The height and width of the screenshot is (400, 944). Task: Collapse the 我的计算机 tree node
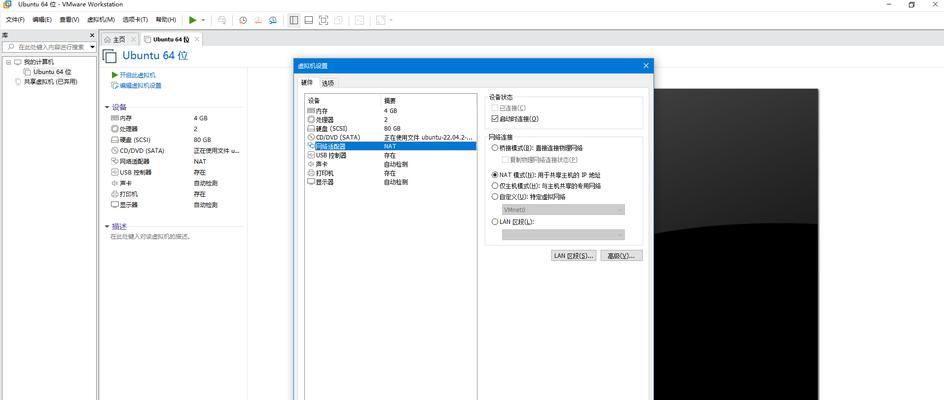pos(8,62)
